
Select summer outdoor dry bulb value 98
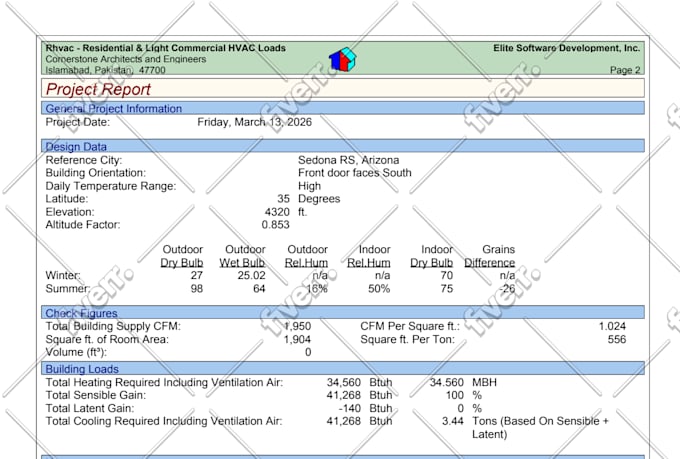pyautogui.click(x=197, y=289)
